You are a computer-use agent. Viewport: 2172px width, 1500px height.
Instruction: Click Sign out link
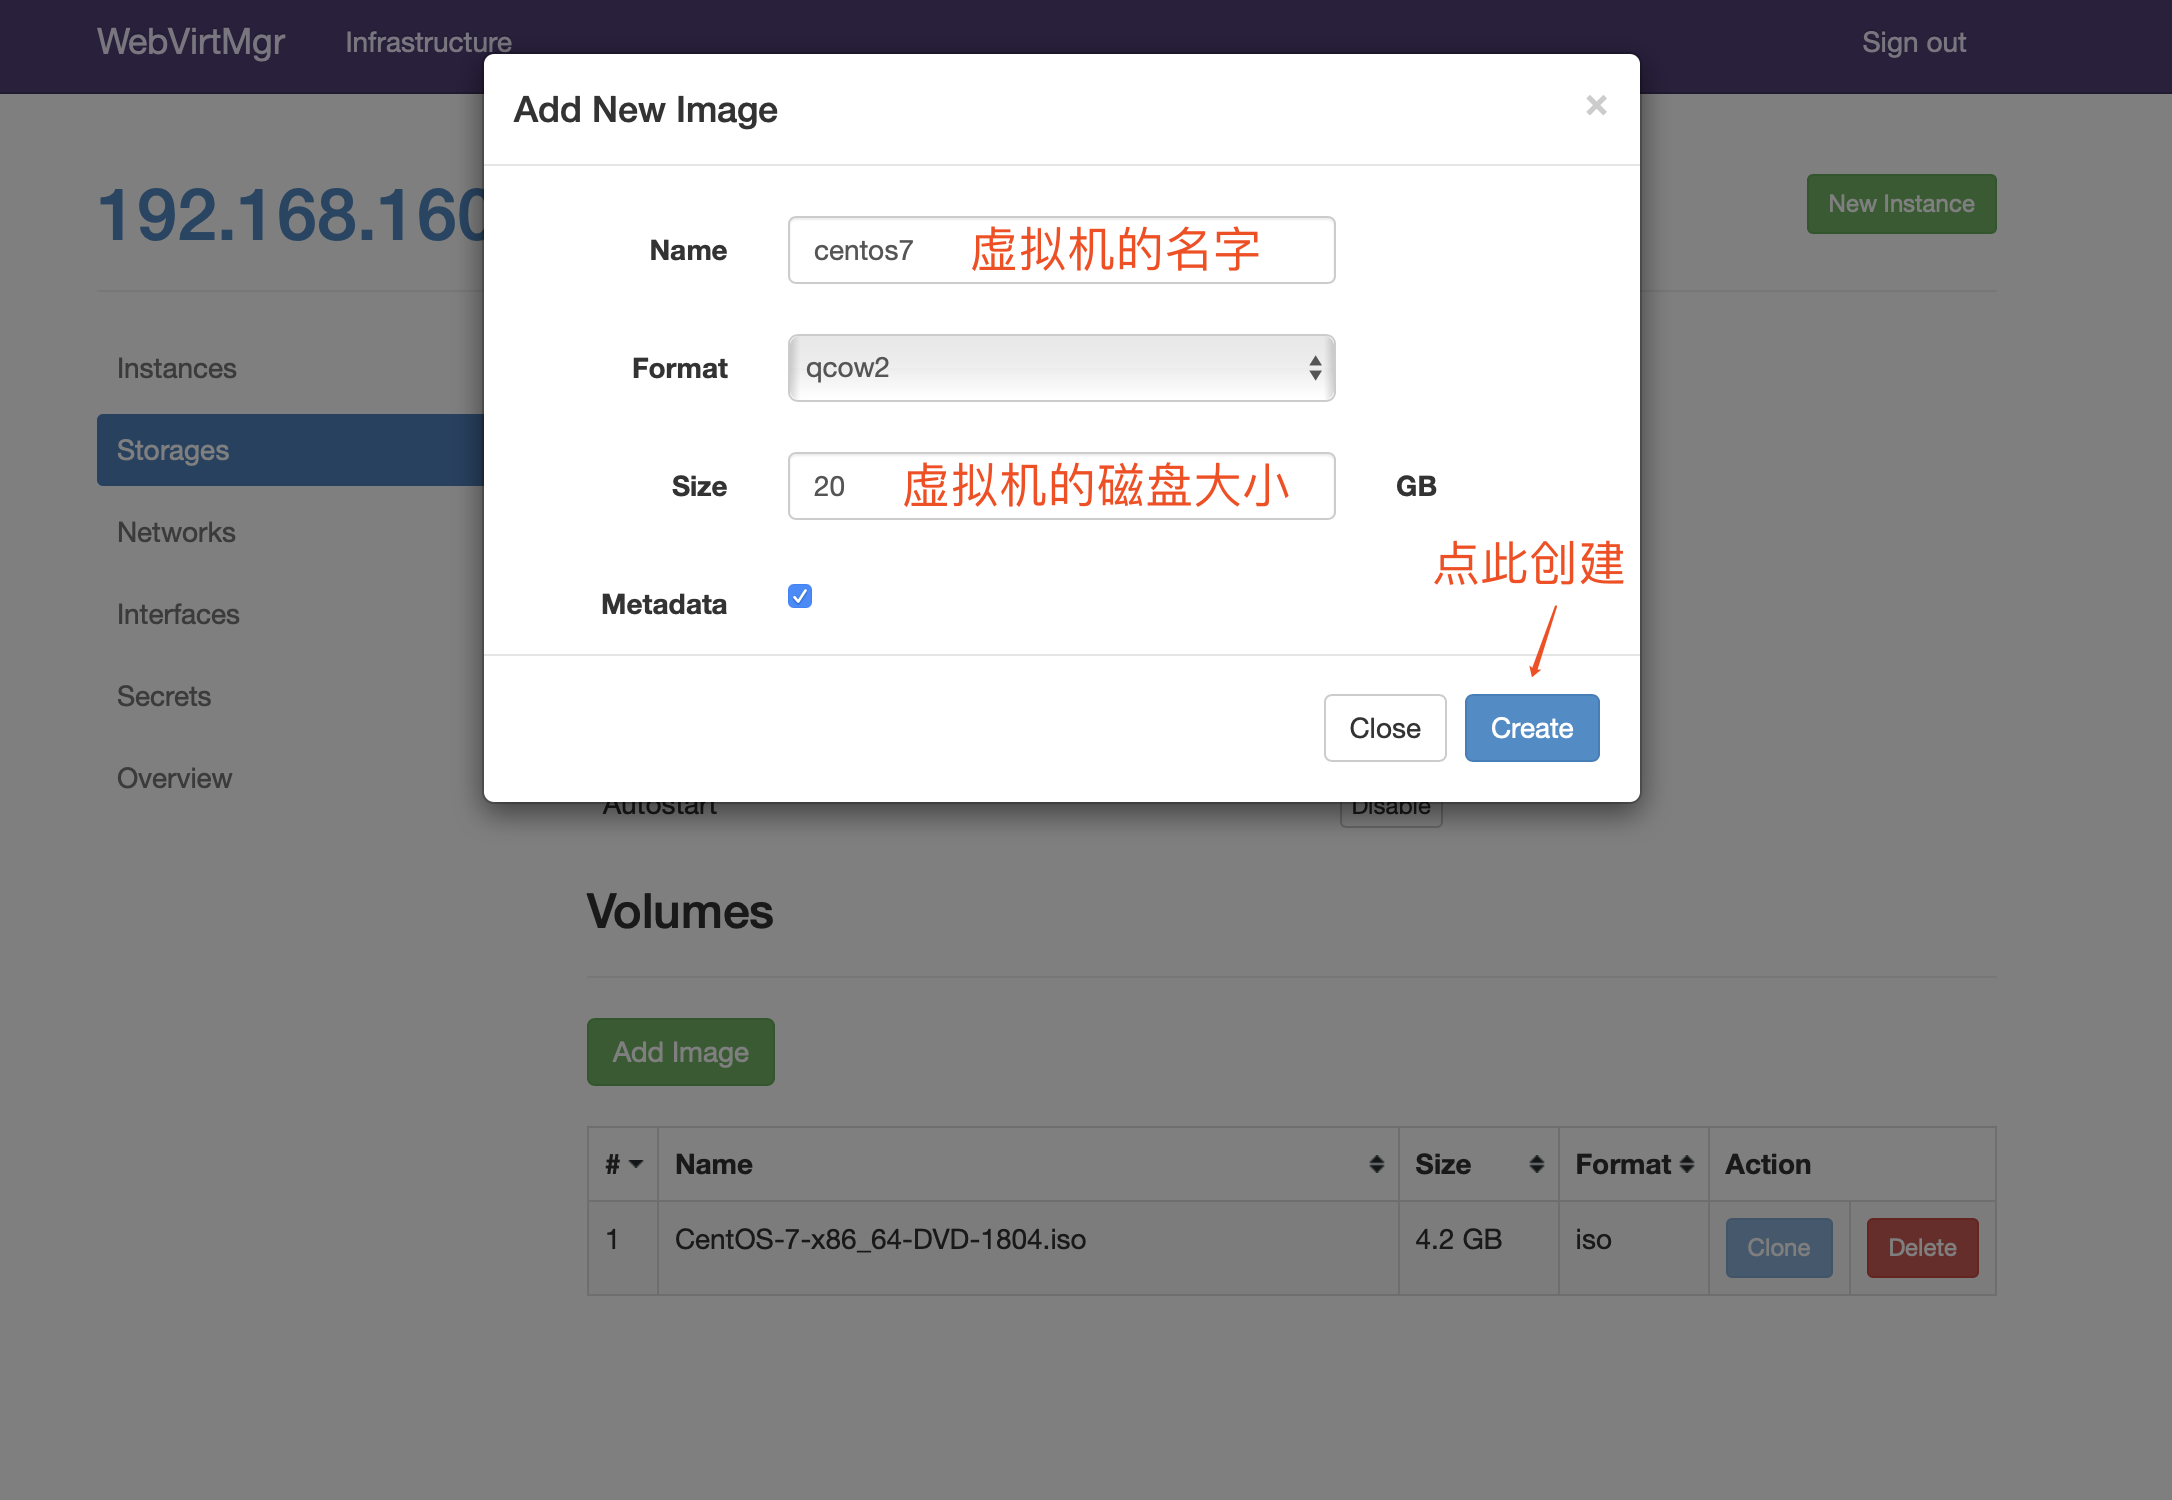(x=1913, y=43)
